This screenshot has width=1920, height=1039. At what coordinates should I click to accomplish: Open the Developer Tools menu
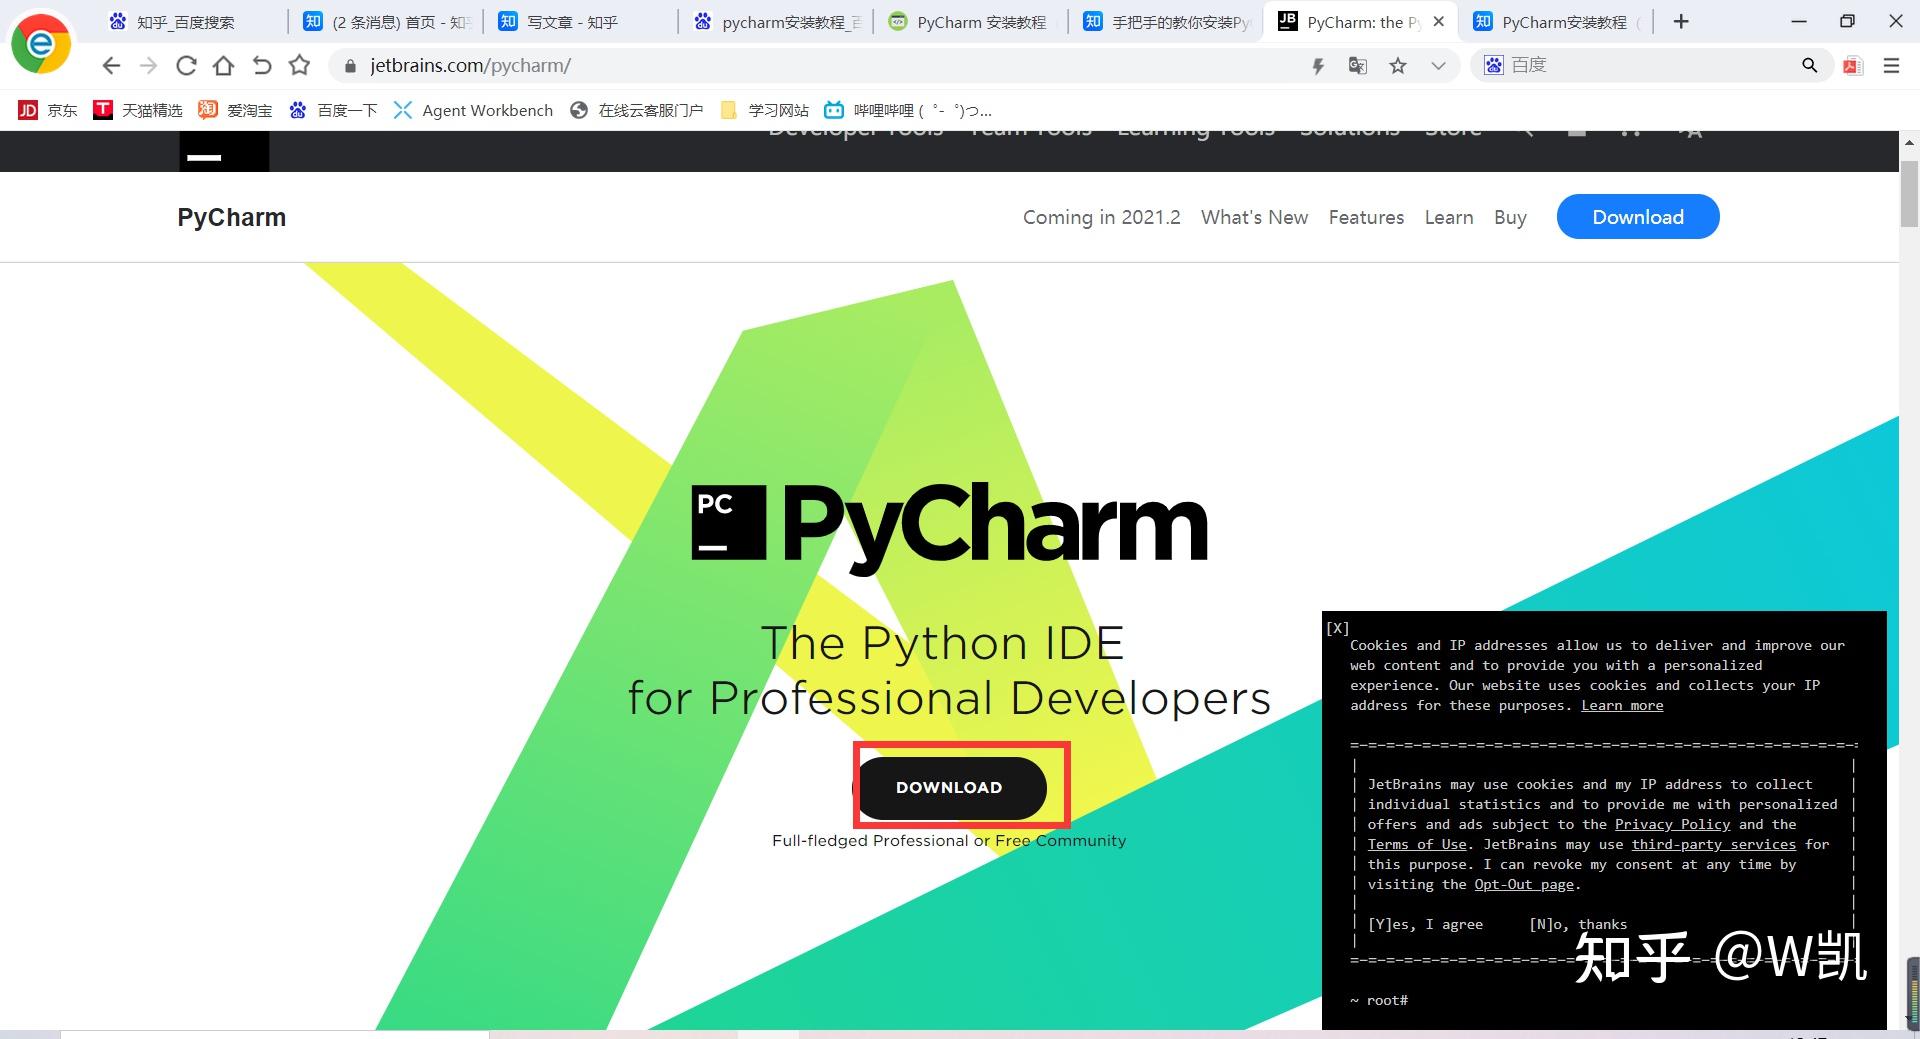pyautogui.click(x=855, y=130)
